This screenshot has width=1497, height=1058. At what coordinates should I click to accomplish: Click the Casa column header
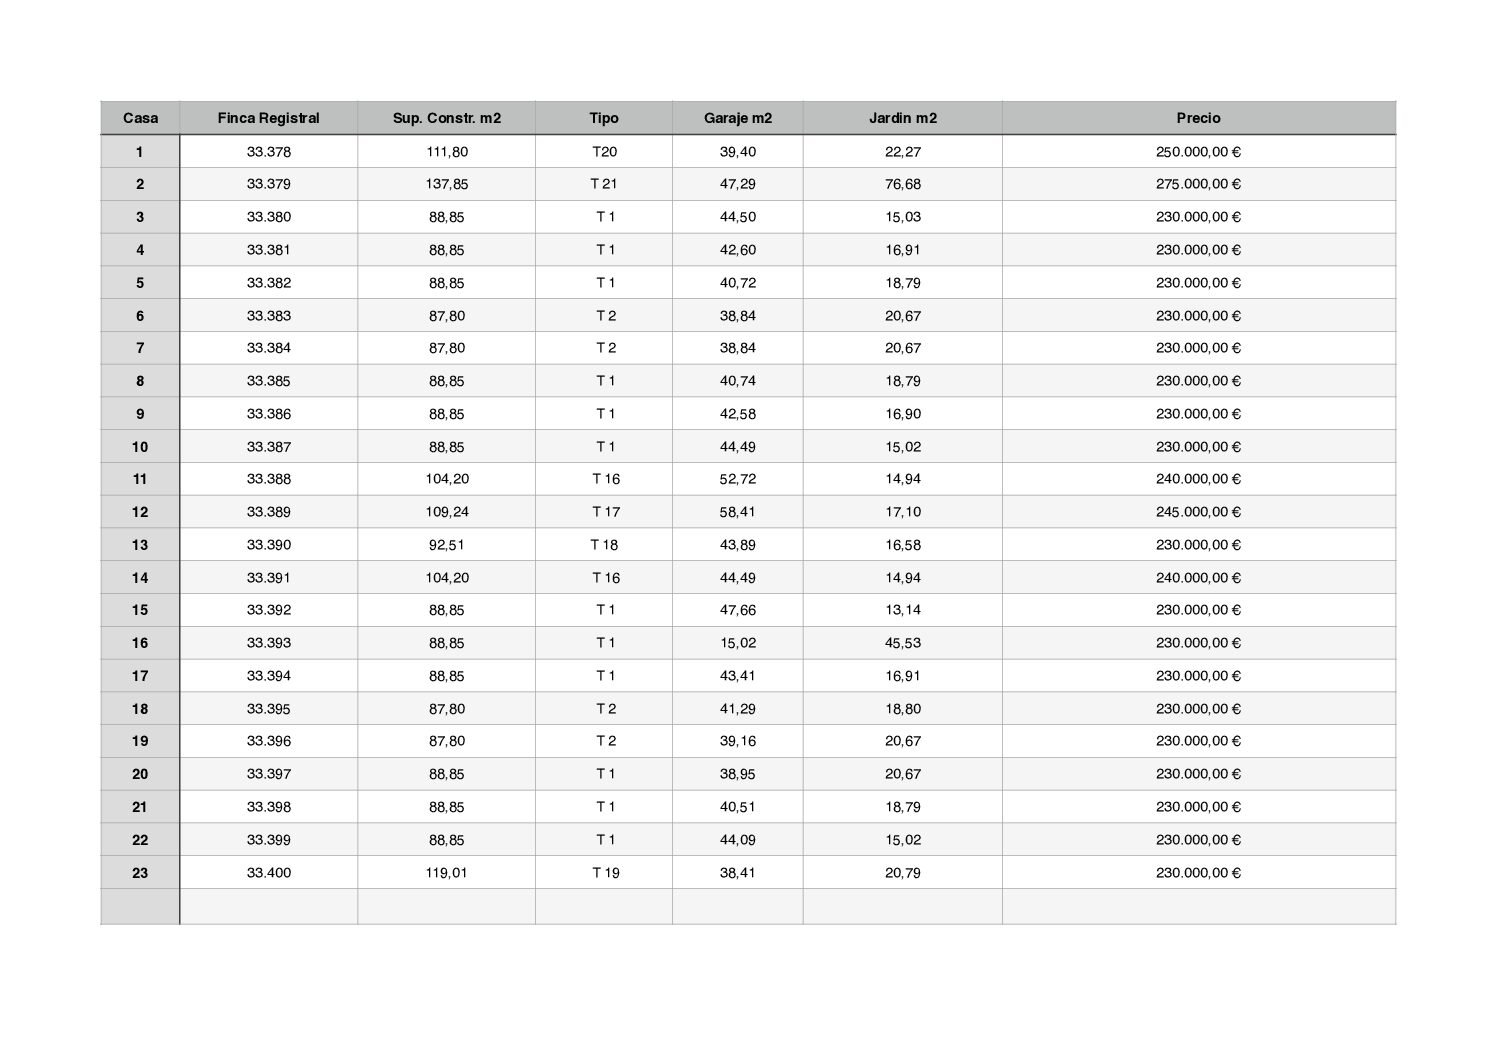[140, 118]
